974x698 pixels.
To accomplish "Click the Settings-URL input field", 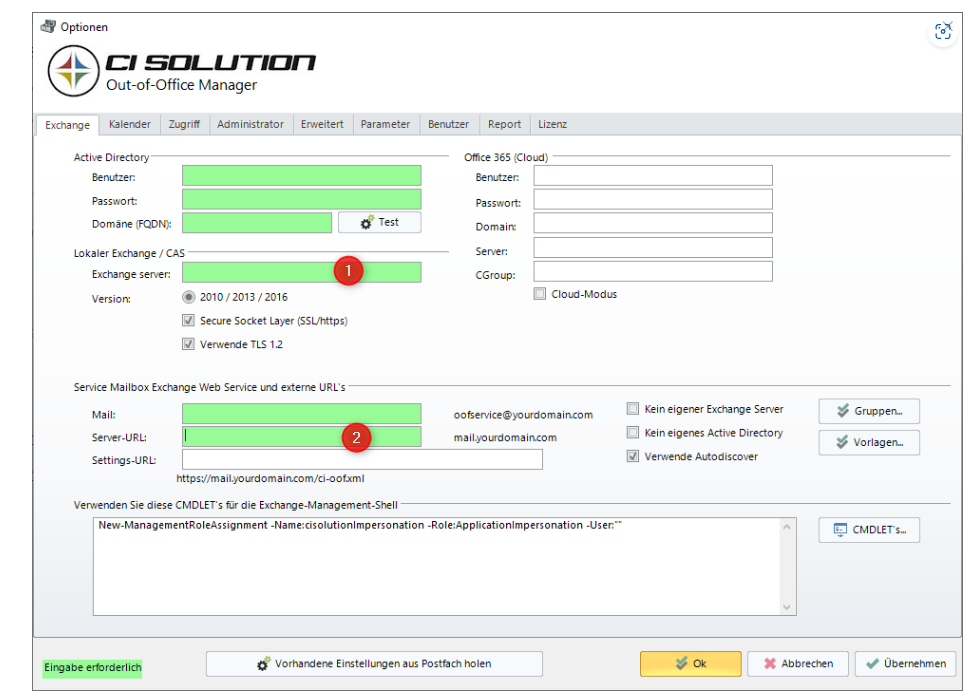I will (x=362, y=459).
